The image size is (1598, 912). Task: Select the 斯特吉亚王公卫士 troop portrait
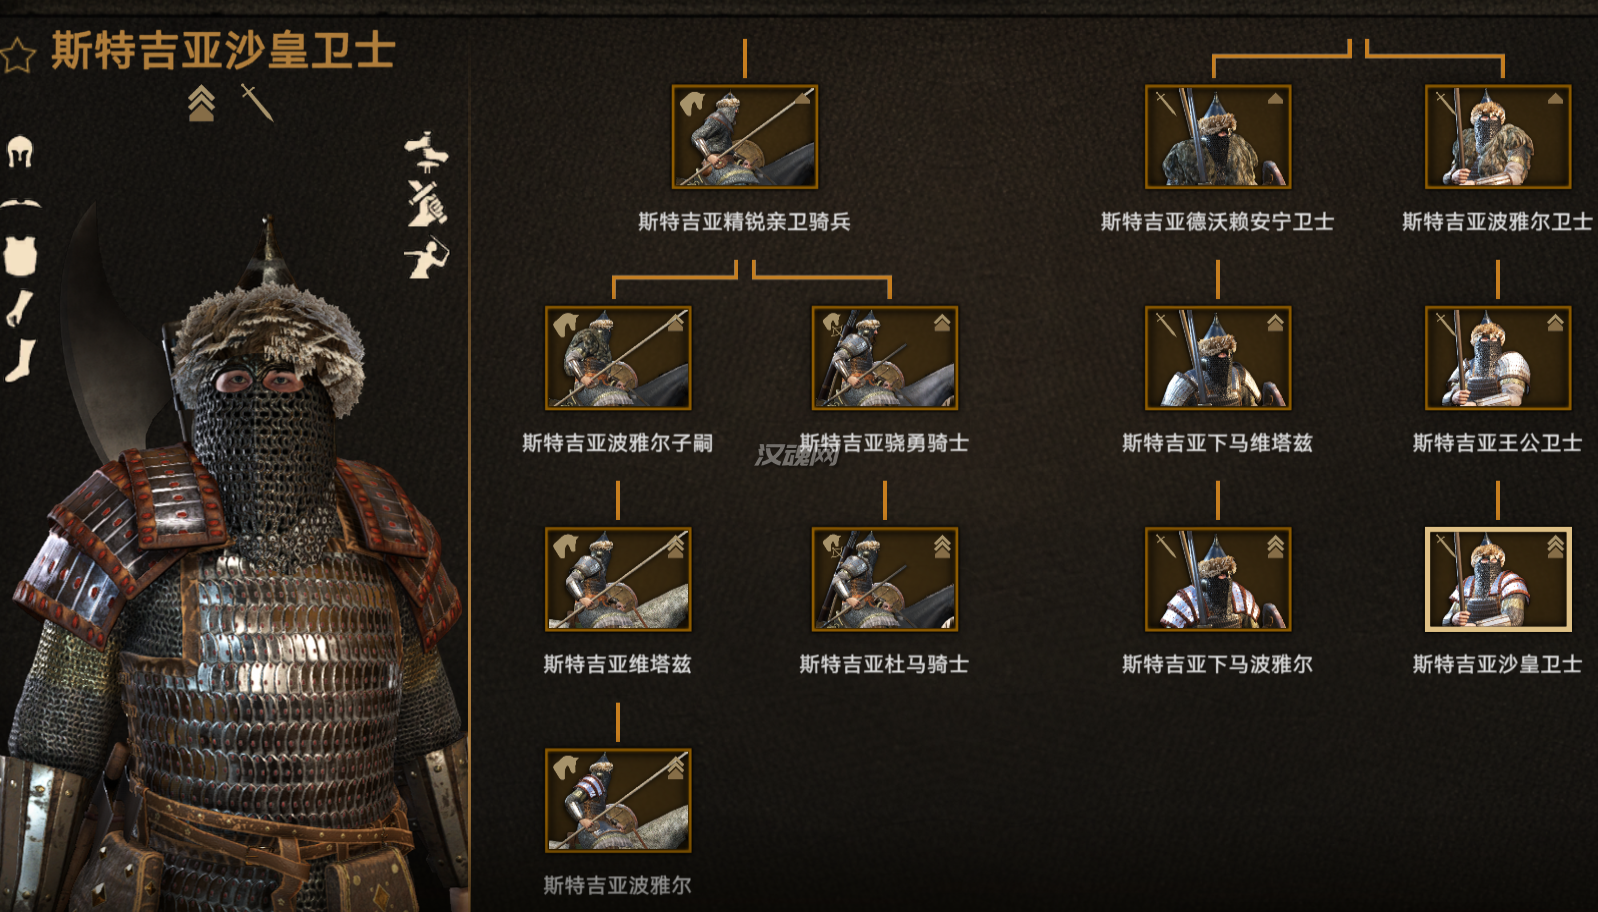[x=1498, y=358]
